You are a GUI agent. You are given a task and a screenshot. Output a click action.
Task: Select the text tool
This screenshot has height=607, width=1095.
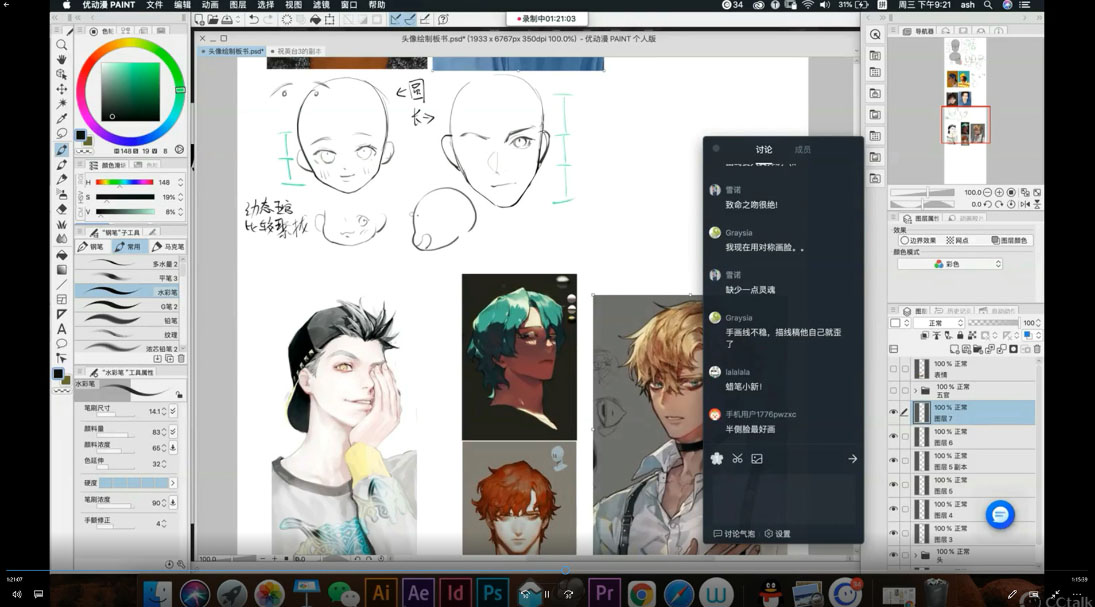tap(61, 329)
